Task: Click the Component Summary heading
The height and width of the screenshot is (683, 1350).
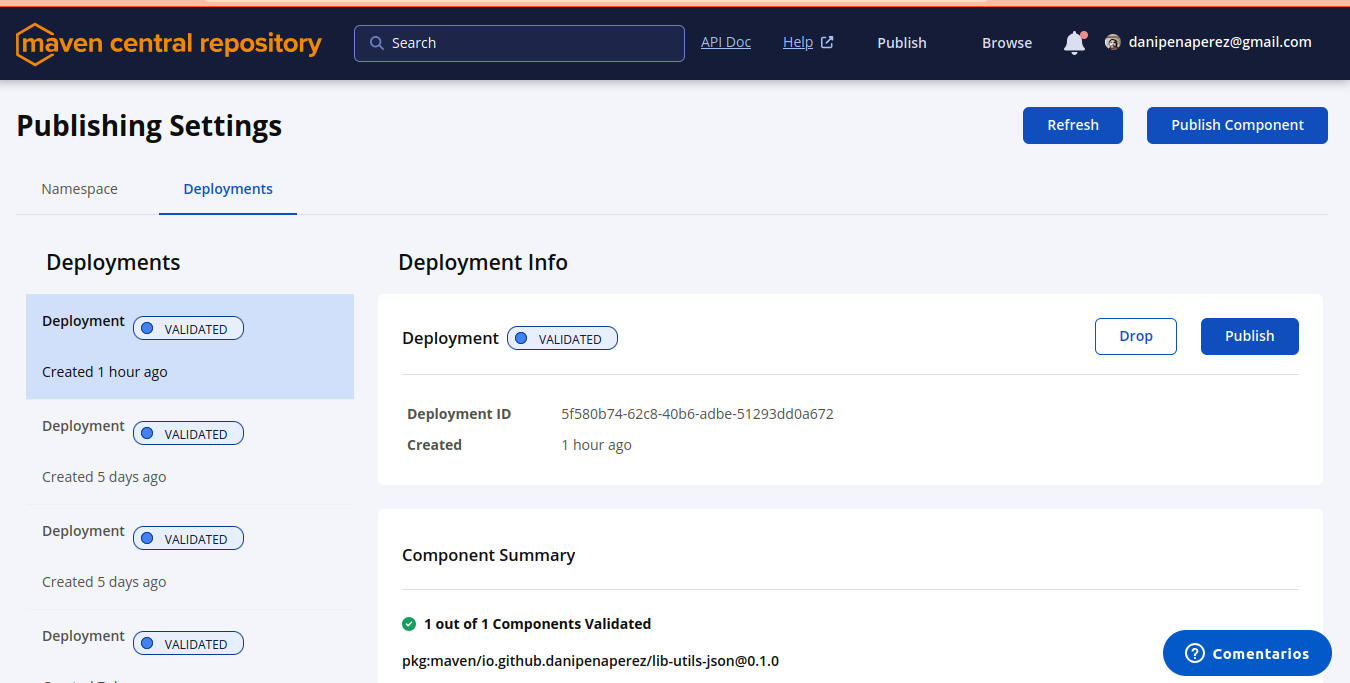Action: coord(488,555)
